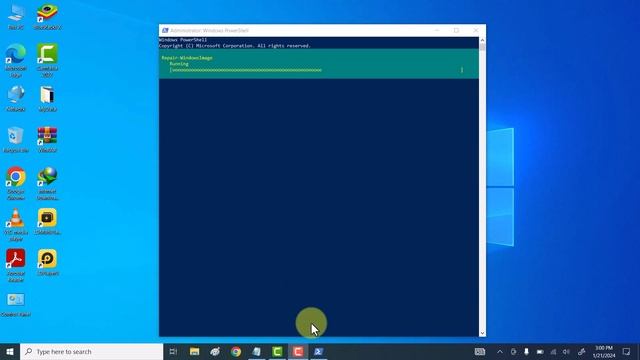Click the taskbar search box
The width and height of the screenshot is (640, 360).
pos(91,351)
